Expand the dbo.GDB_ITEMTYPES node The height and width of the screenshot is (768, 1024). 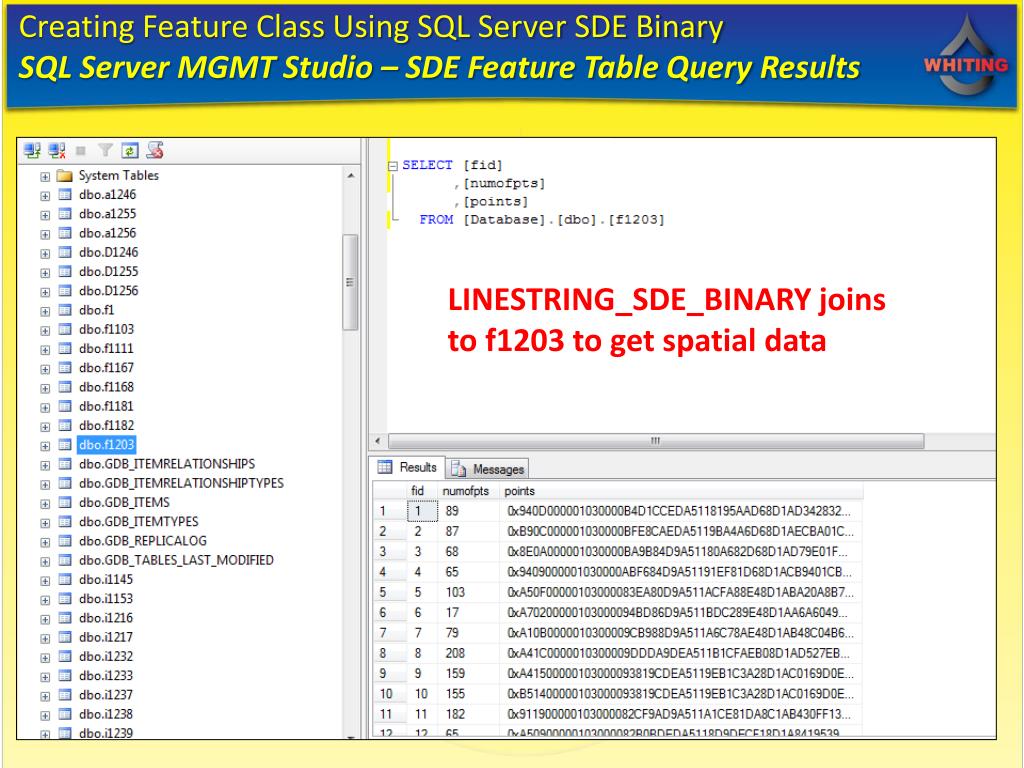point(45,523)
